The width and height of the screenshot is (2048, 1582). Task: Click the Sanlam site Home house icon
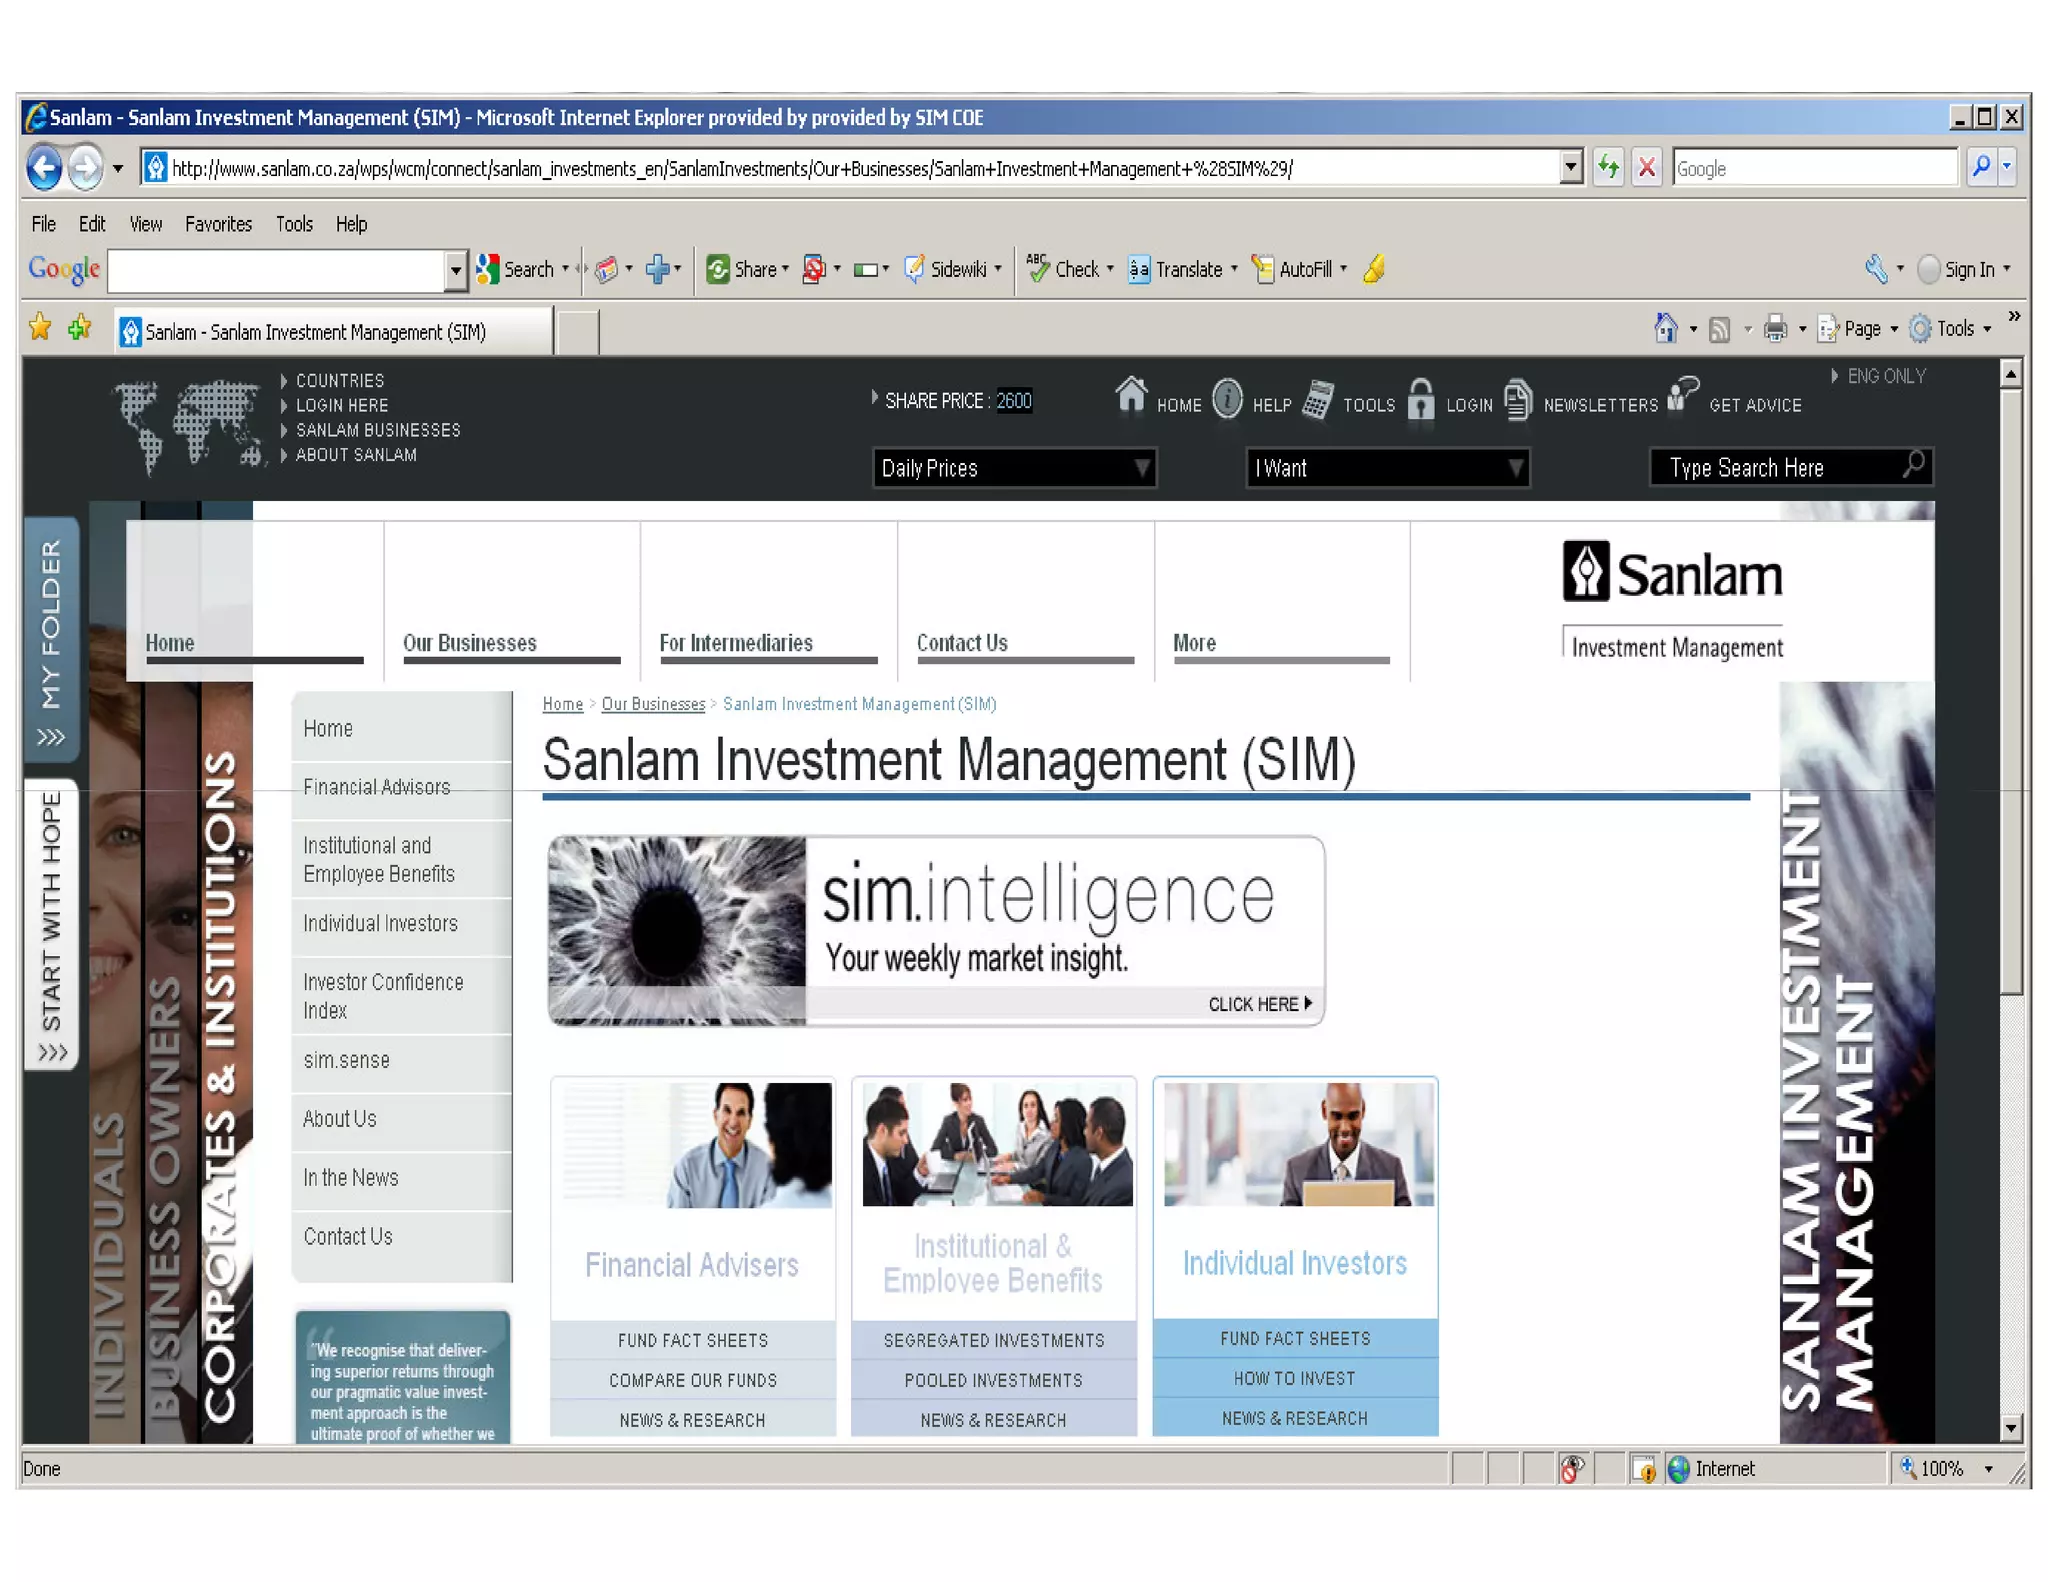tap(1130, 395)
